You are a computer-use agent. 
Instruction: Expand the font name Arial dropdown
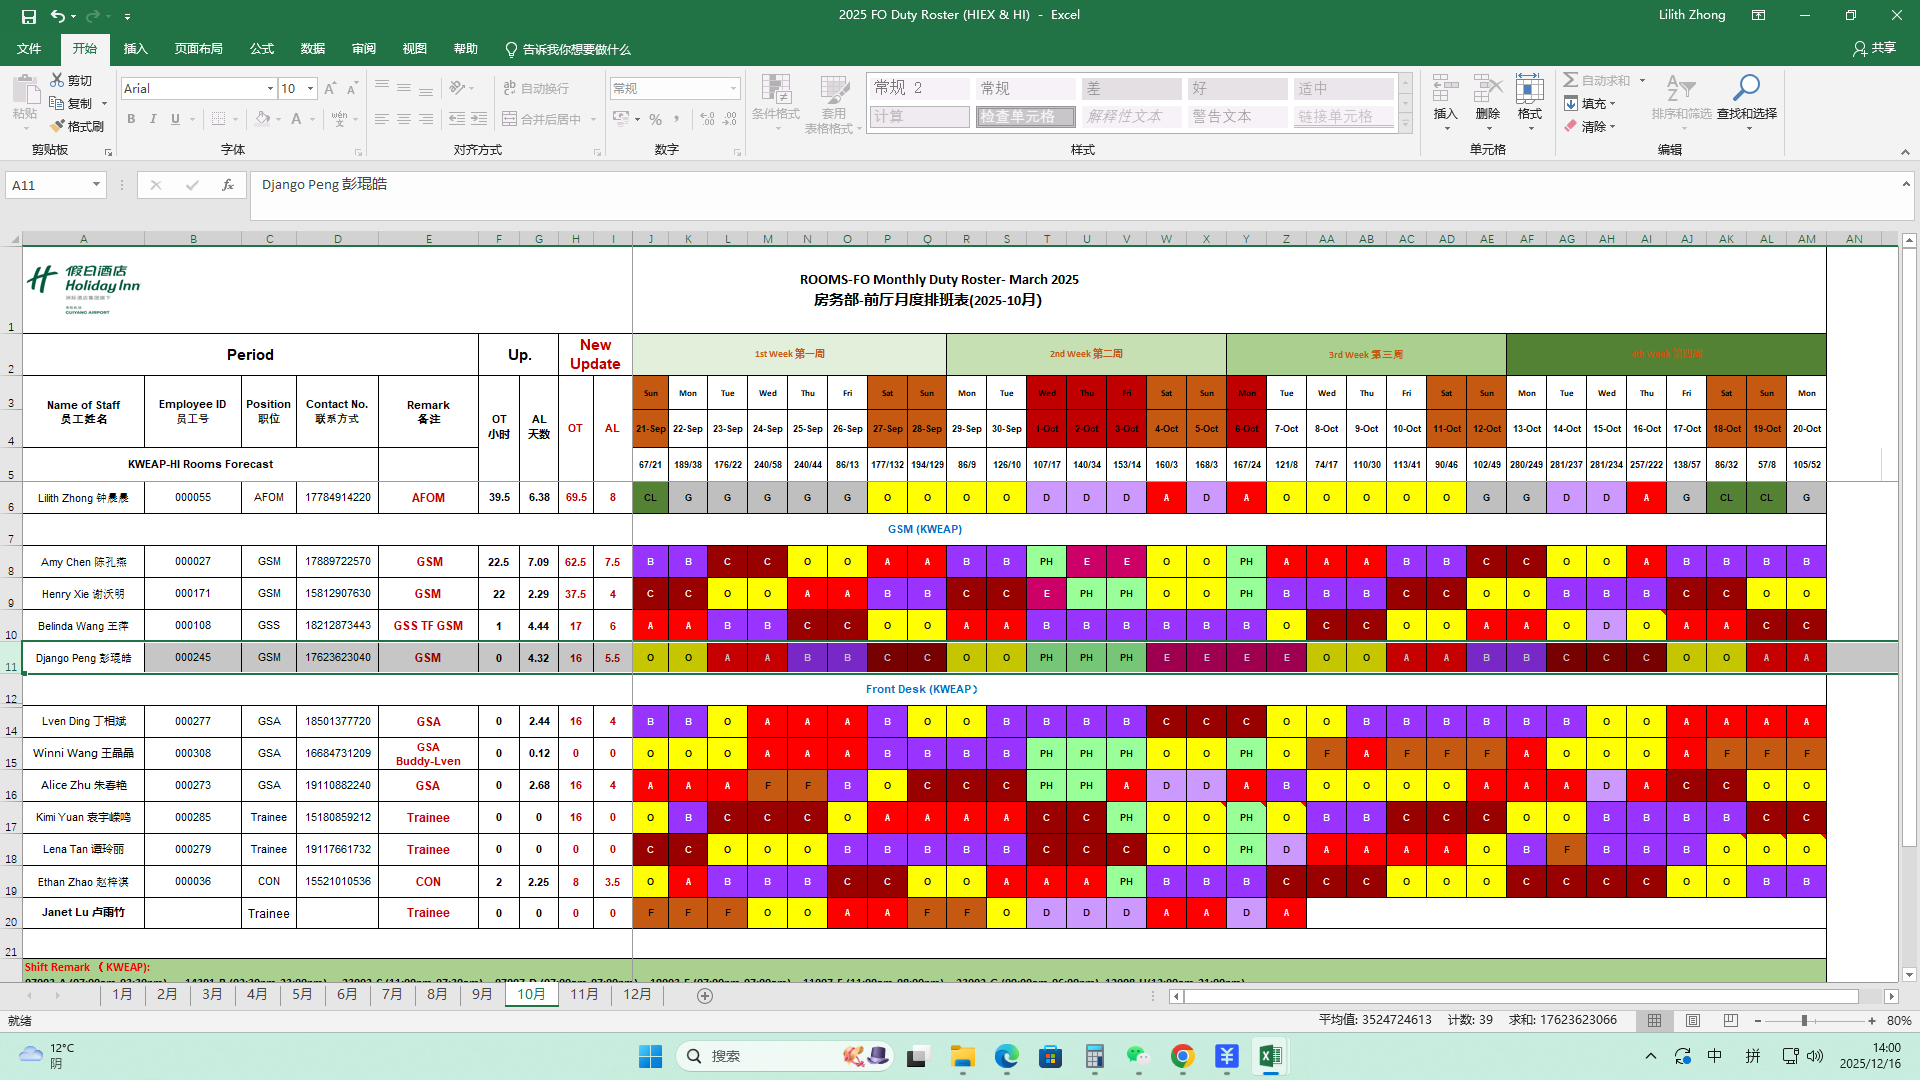pos(270,89)
